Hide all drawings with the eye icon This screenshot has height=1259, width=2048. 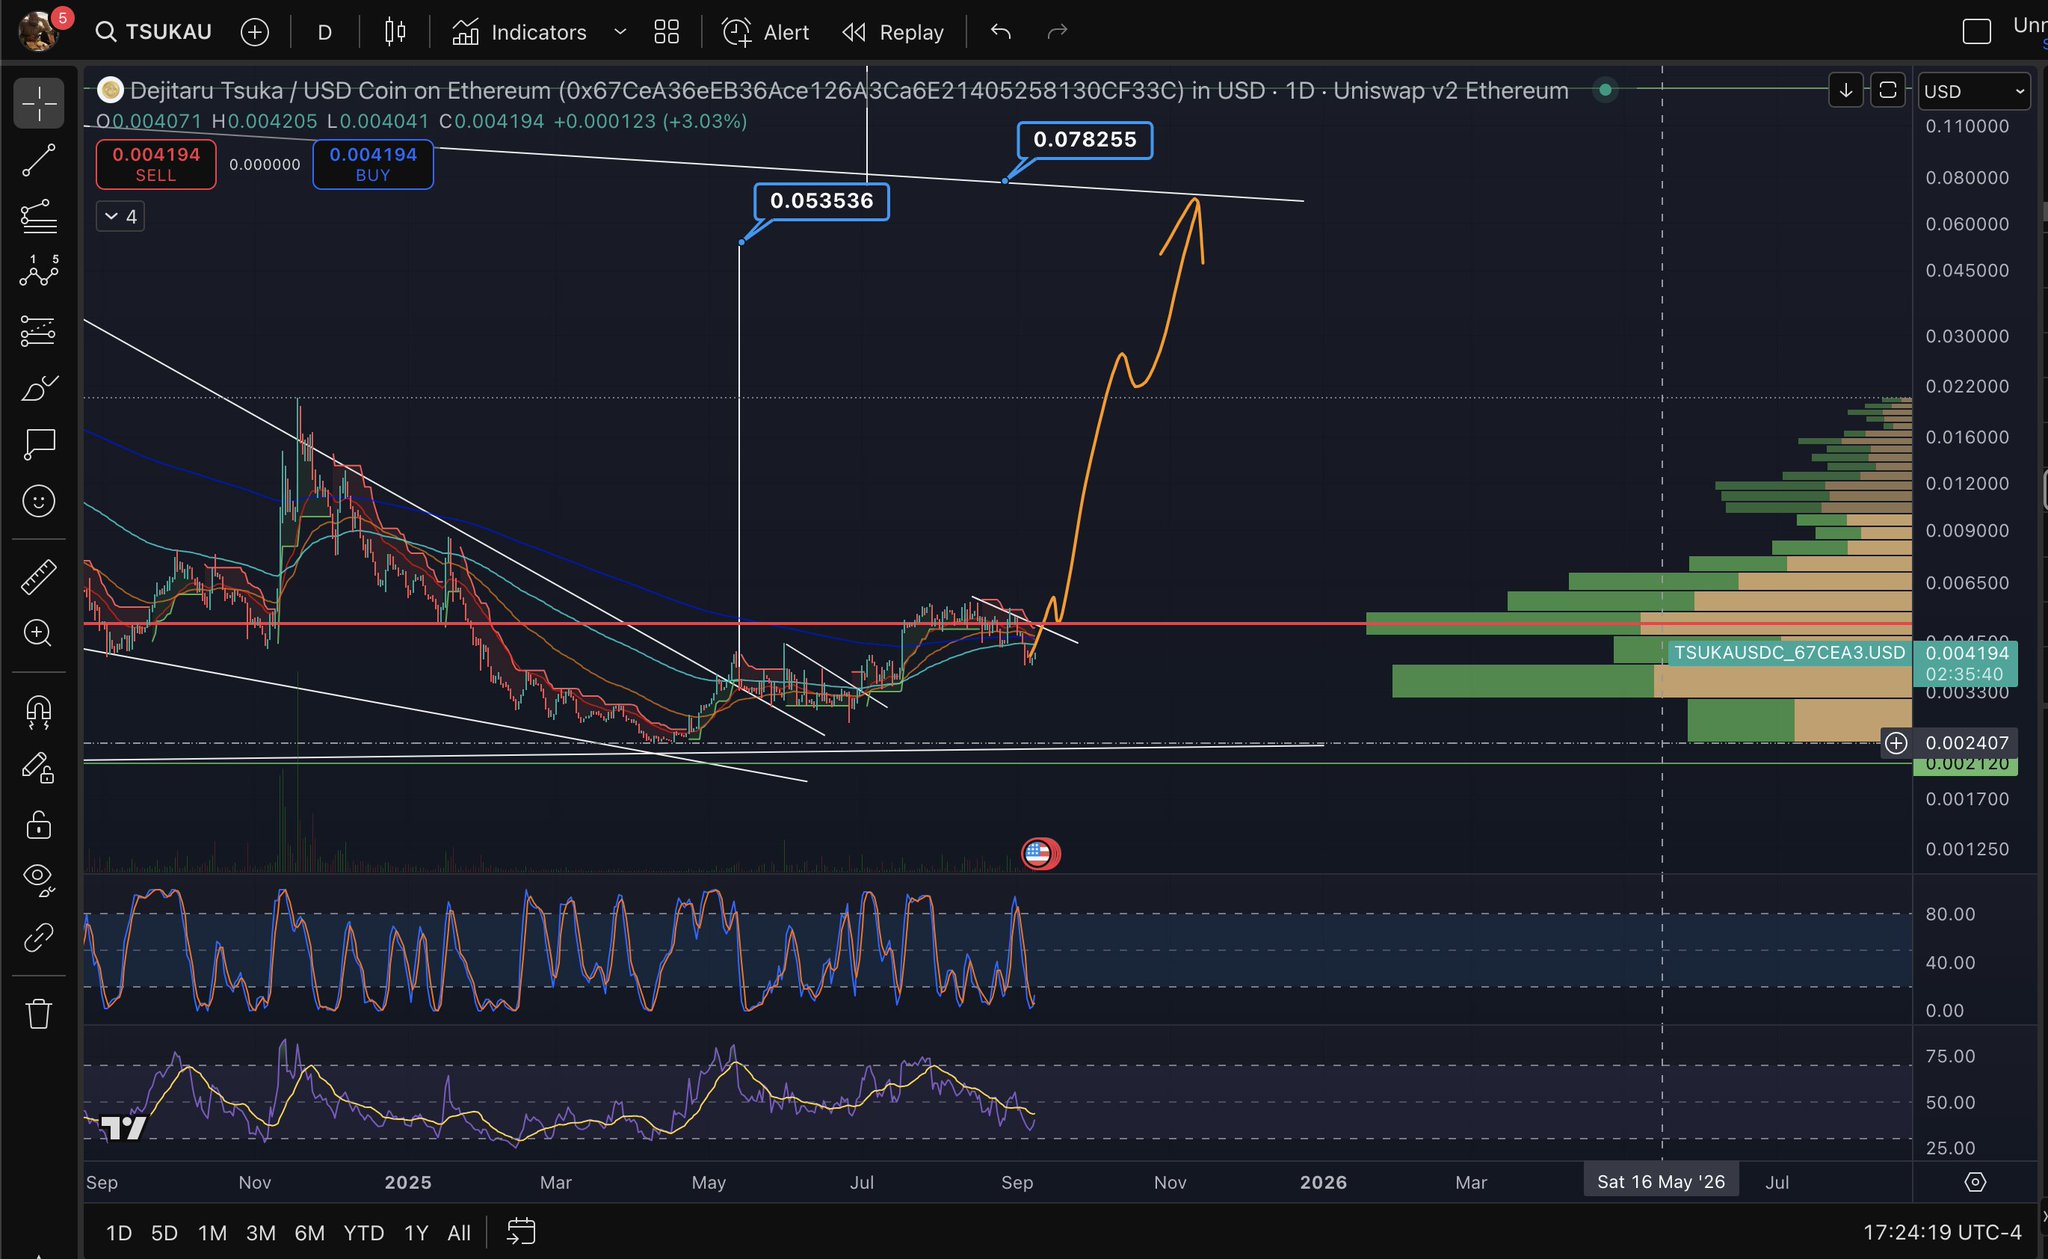pyautogui.click(x=39, y=878)
